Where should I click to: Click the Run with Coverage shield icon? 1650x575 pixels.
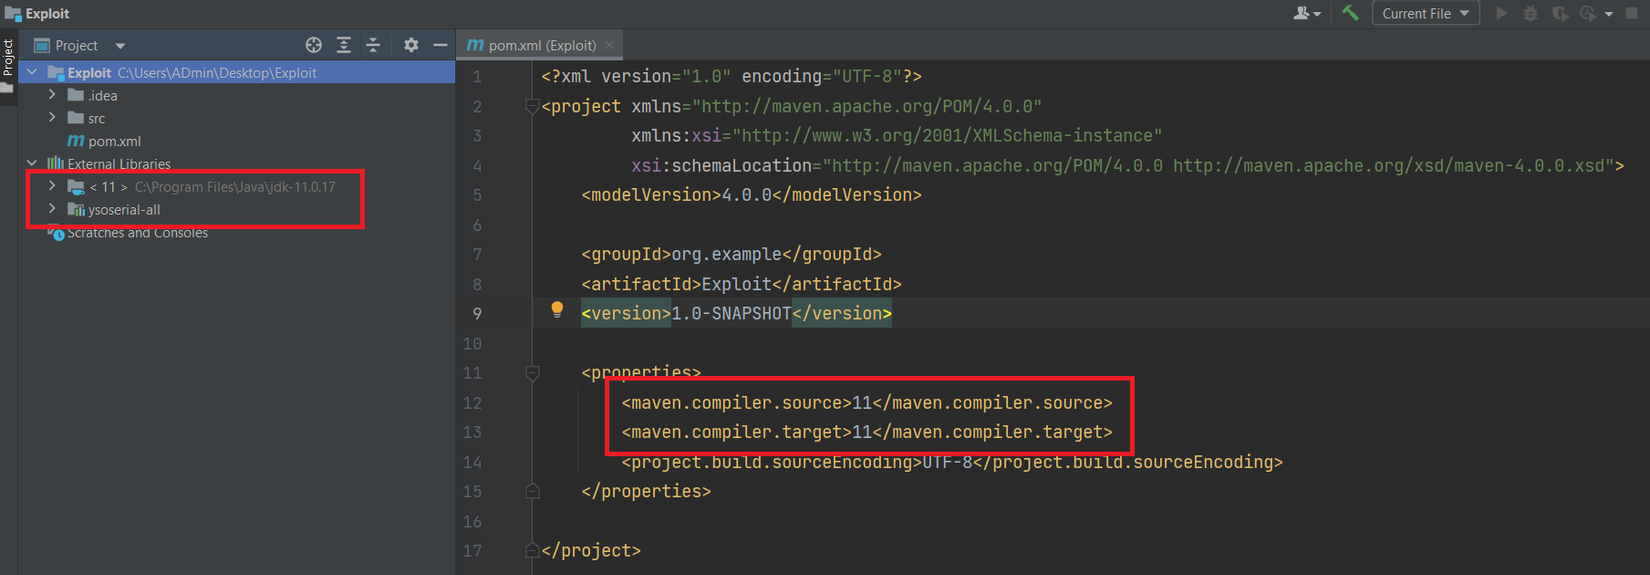pos(1560,13)
